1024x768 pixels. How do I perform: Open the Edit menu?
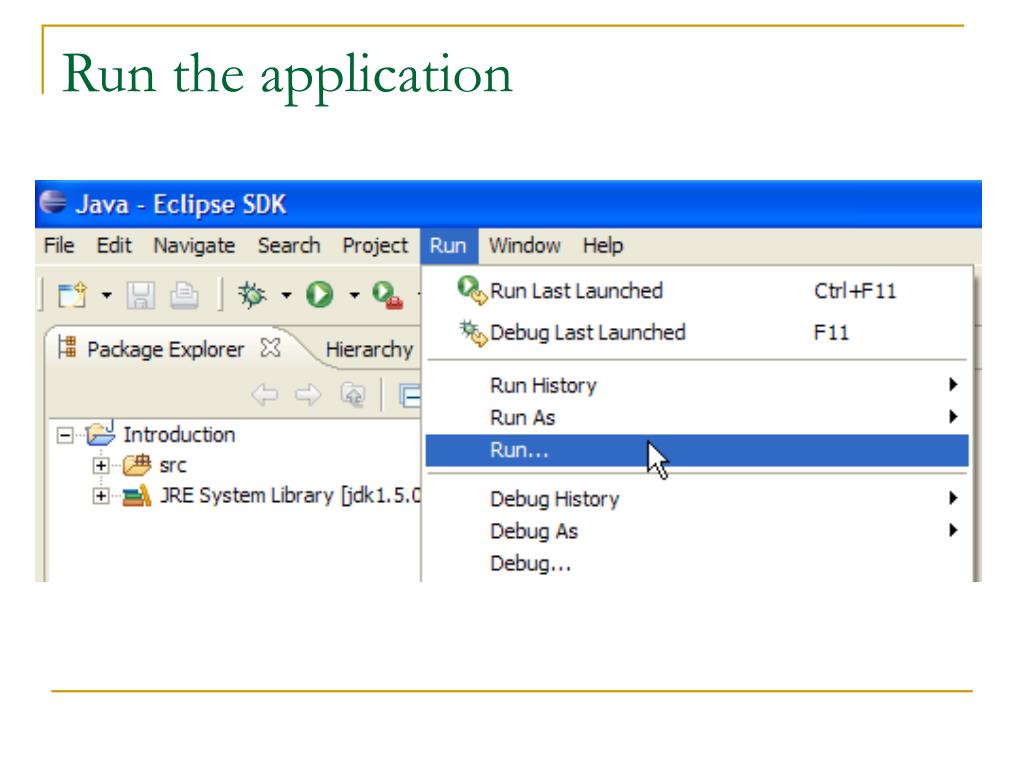[114, 246]
